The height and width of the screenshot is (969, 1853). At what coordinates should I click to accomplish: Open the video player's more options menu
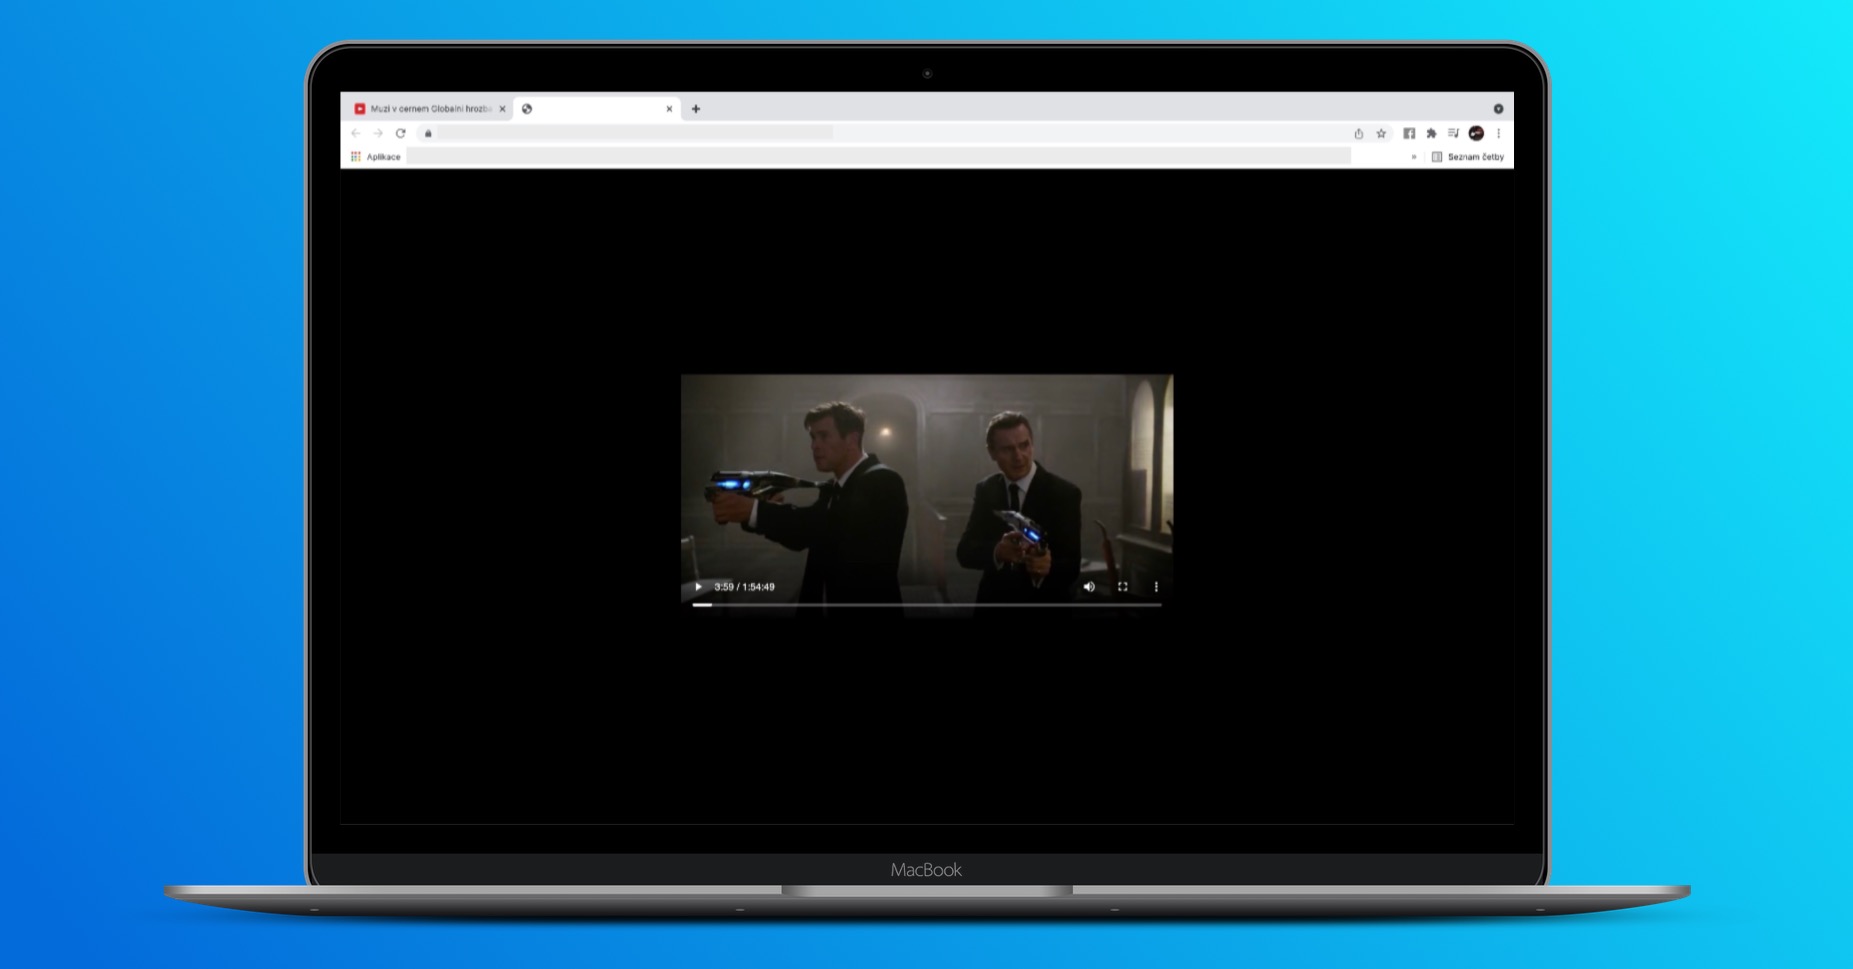1156,587
